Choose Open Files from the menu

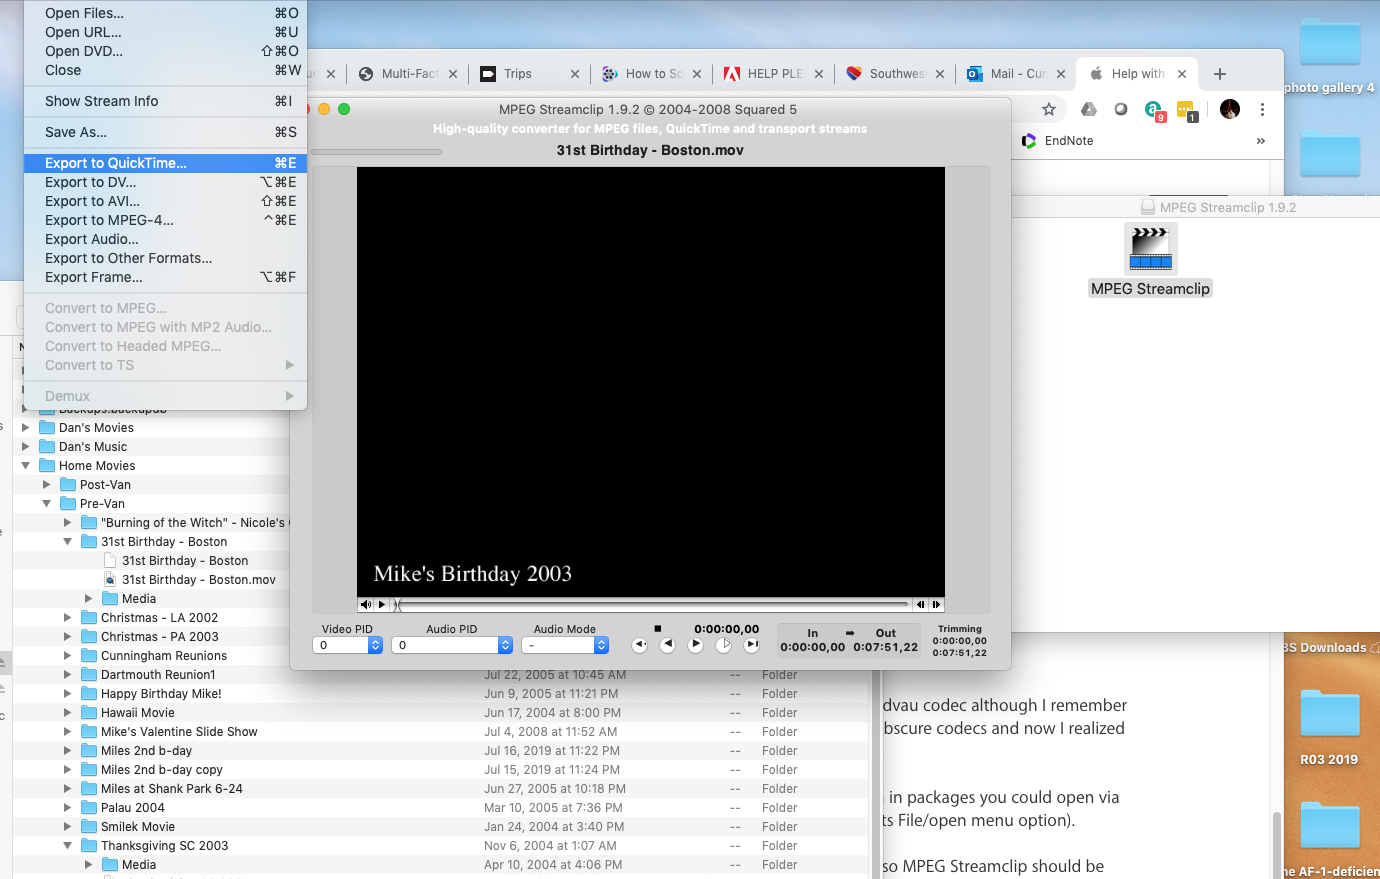(x=165, y=13)
